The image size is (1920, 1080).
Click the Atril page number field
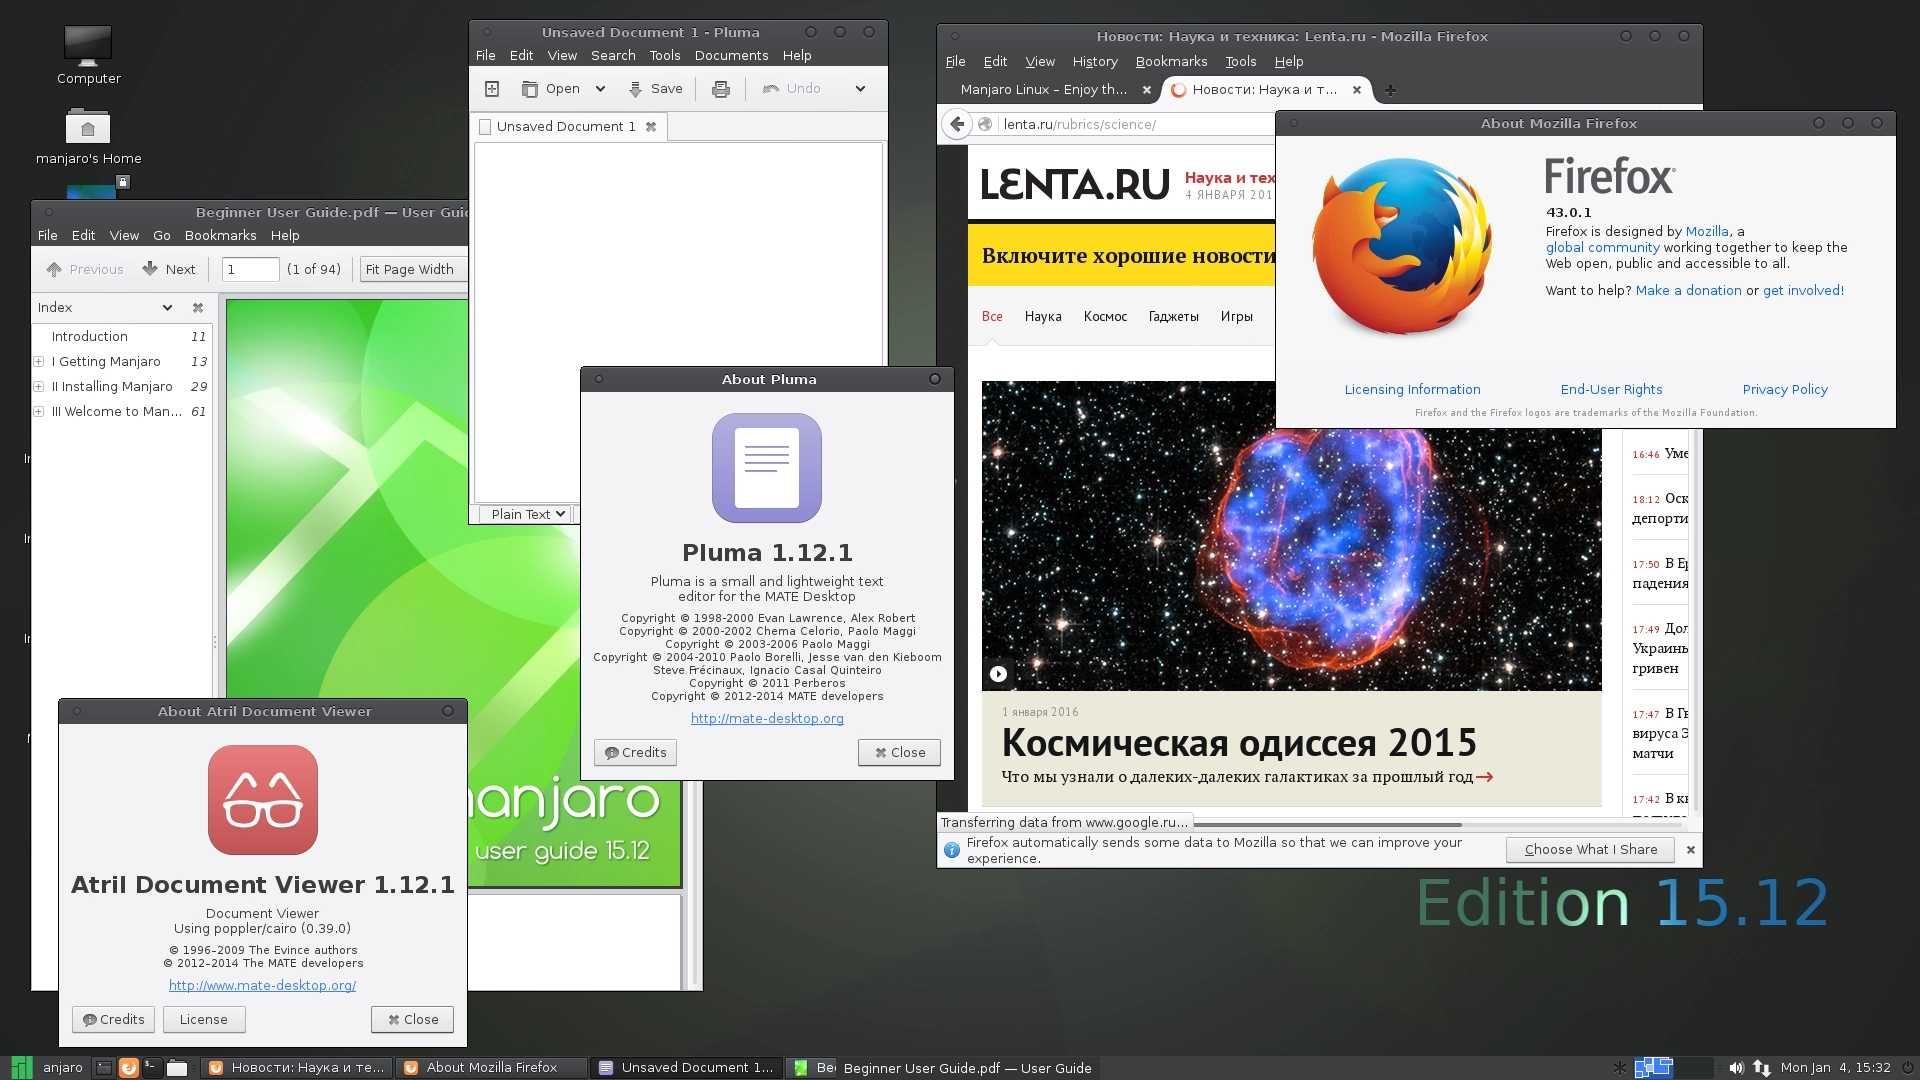[x=250, y=269]
